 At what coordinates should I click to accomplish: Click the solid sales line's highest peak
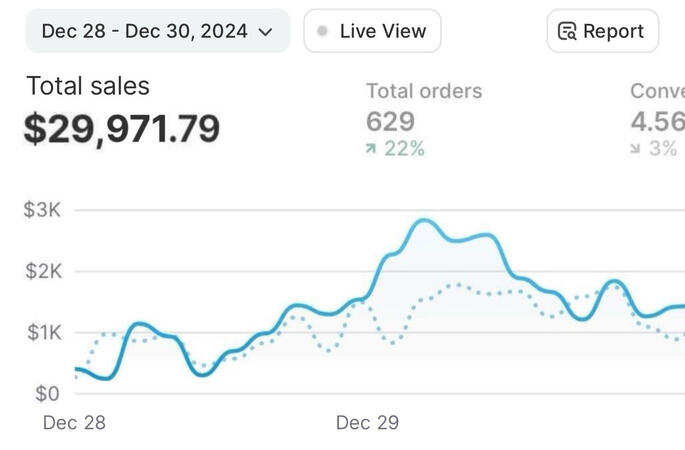(x=424, y=220)
